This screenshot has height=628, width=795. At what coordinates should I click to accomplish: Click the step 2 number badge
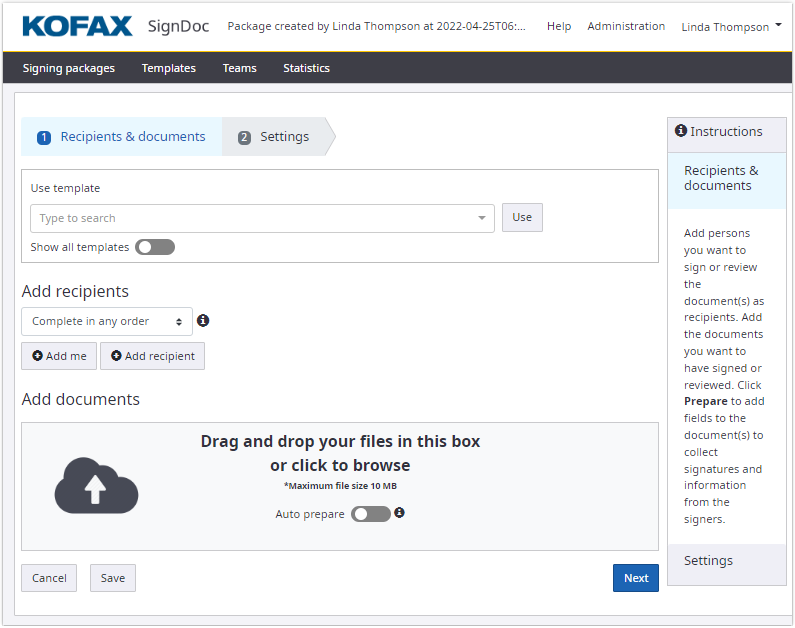pyautogui.click(x=244, y=138)
